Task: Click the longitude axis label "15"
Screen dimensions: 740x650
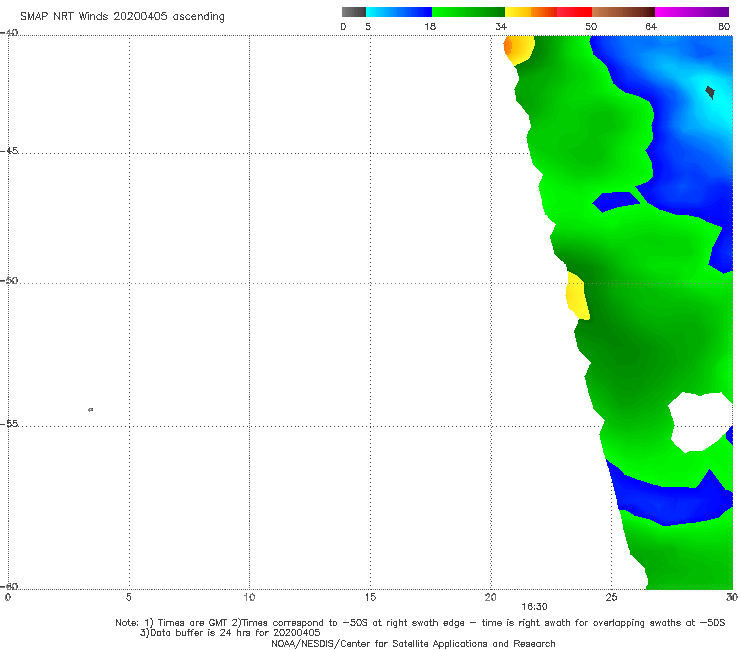Action: pyautogui.click(x=370, y=597)
